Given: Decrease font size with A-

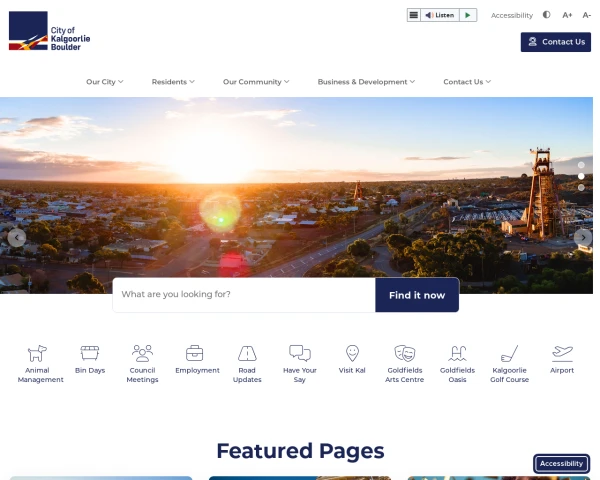Looking at the screenshot, I should 587,15.
